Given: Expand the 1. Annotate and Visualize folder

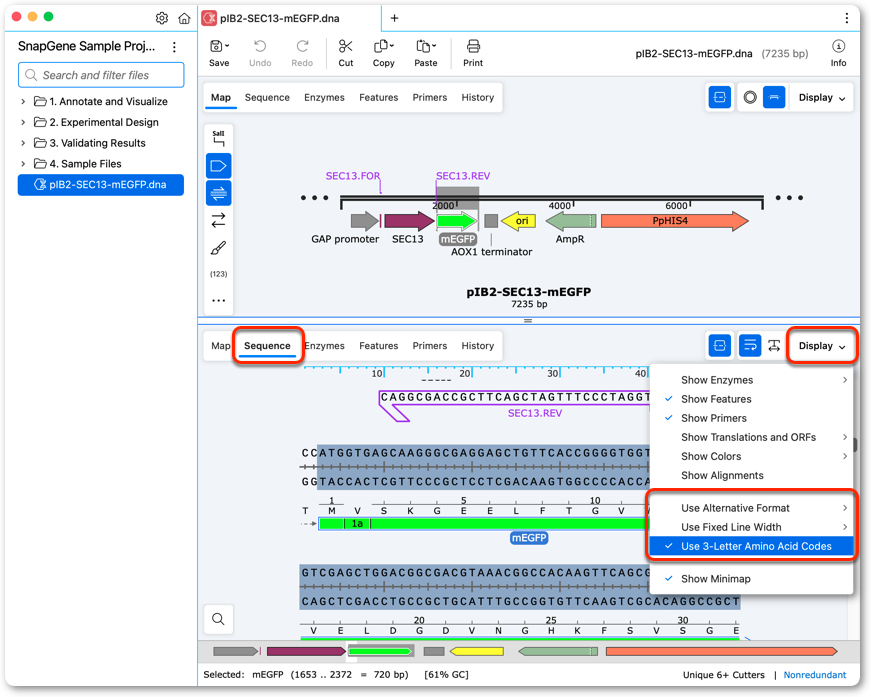Looking at the screenshot, I should coord(23,102).
